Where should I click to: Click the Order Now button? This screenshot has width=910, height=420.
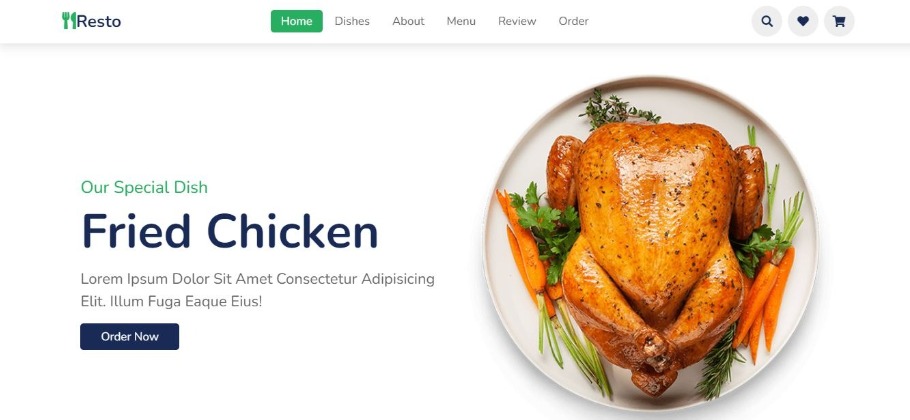pyautogui.click(x=129, y=336)
